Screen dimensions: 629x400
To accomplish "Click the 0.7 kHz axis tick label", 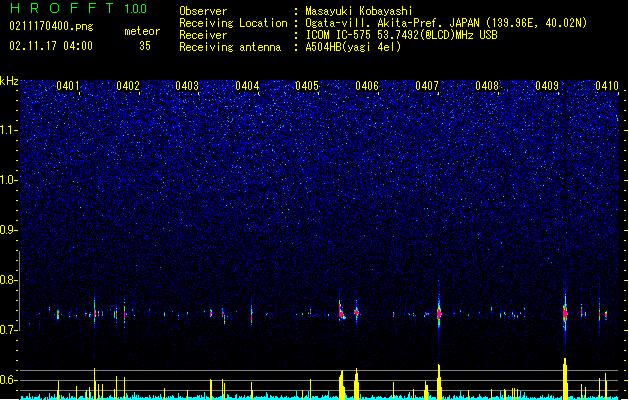I will [9, 330].
